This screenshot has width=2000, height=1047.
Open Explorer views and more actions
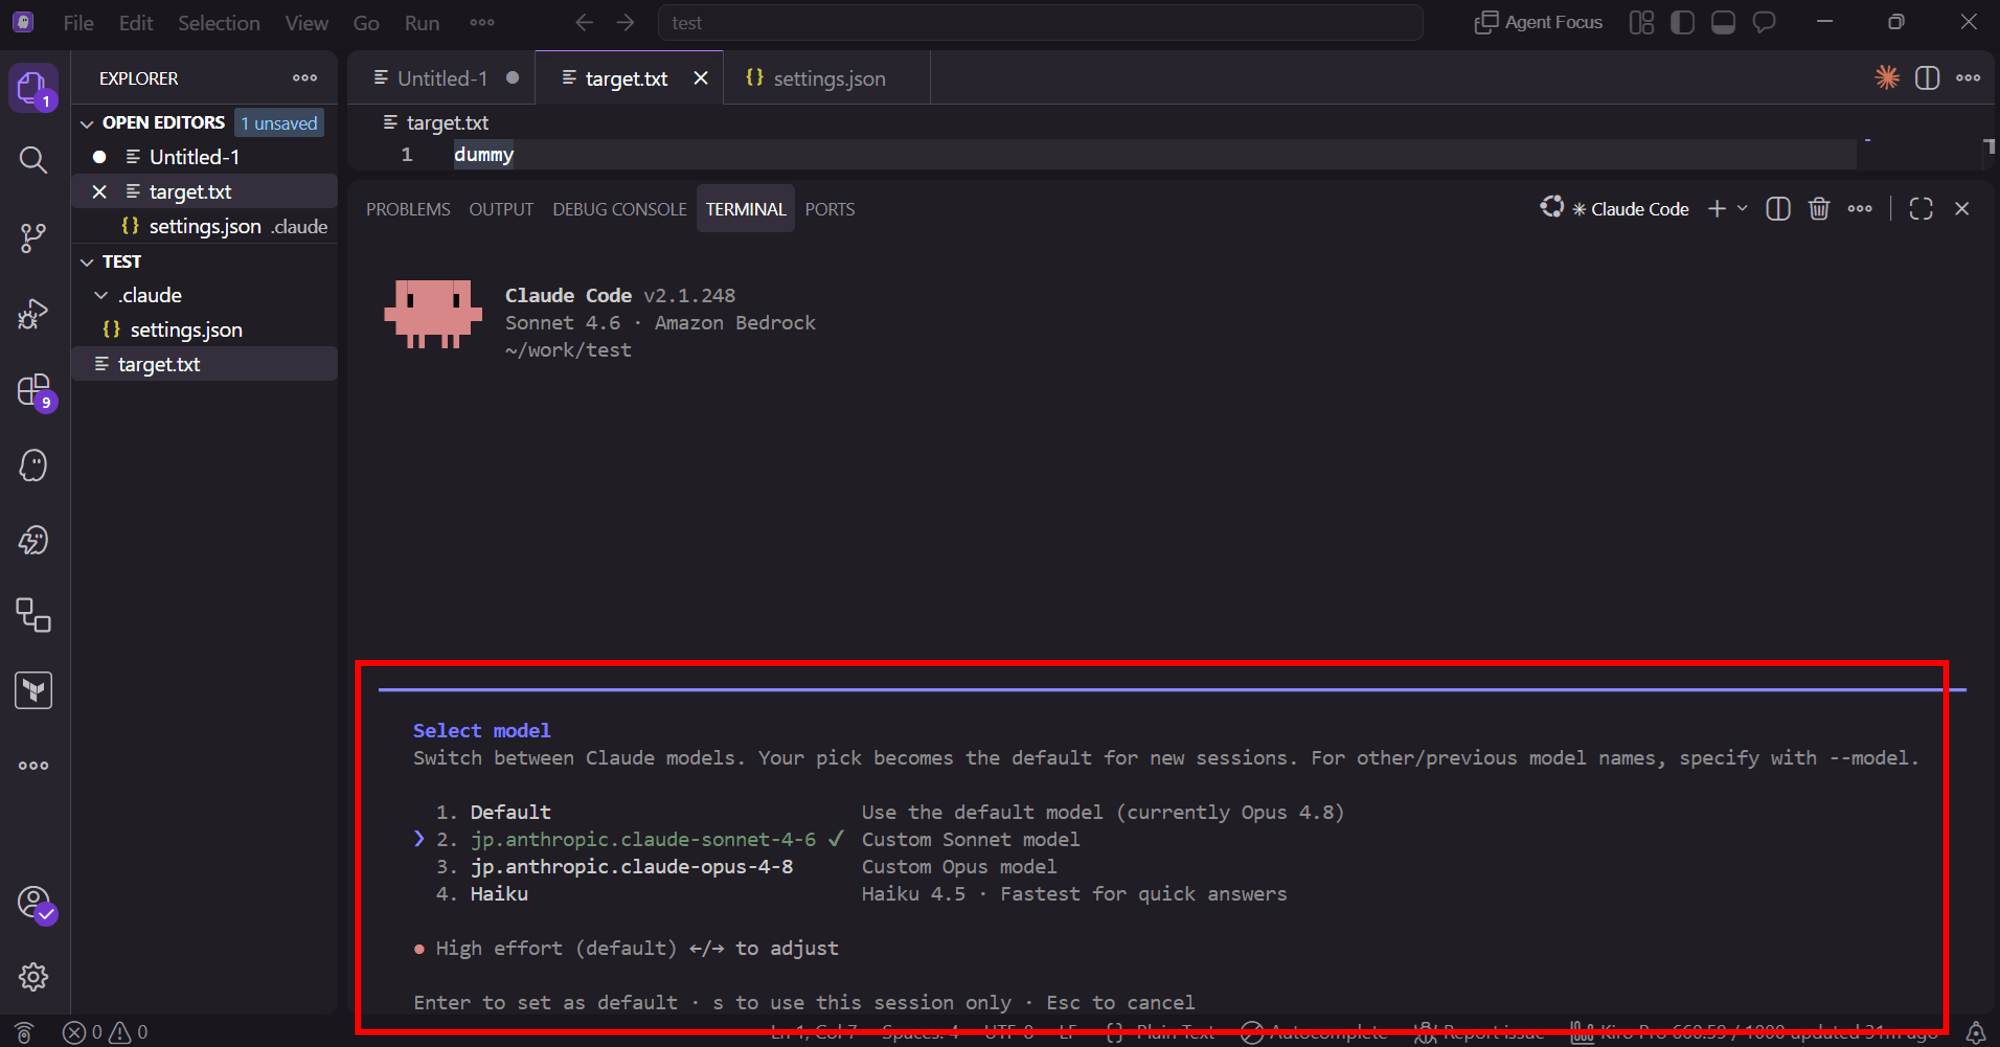tap(305, 78)
